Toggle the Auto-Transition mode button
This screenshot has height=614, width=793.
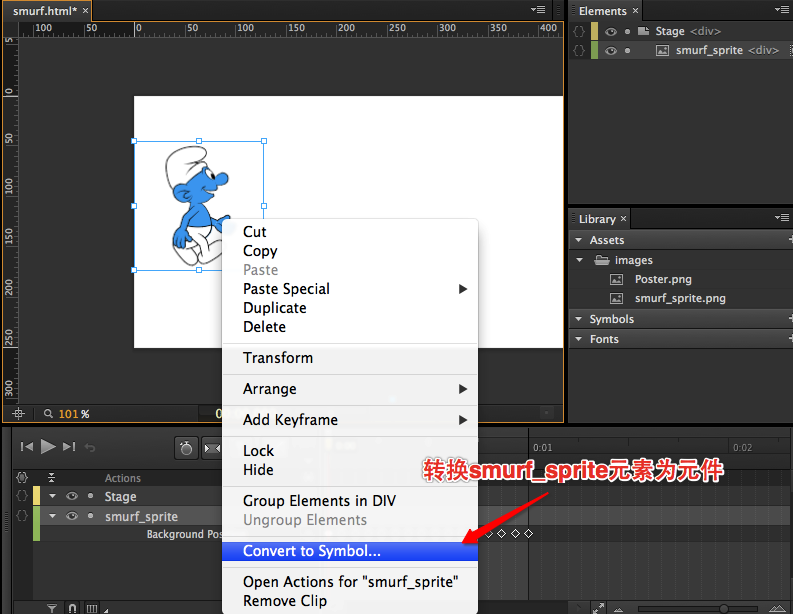[211, 448]
